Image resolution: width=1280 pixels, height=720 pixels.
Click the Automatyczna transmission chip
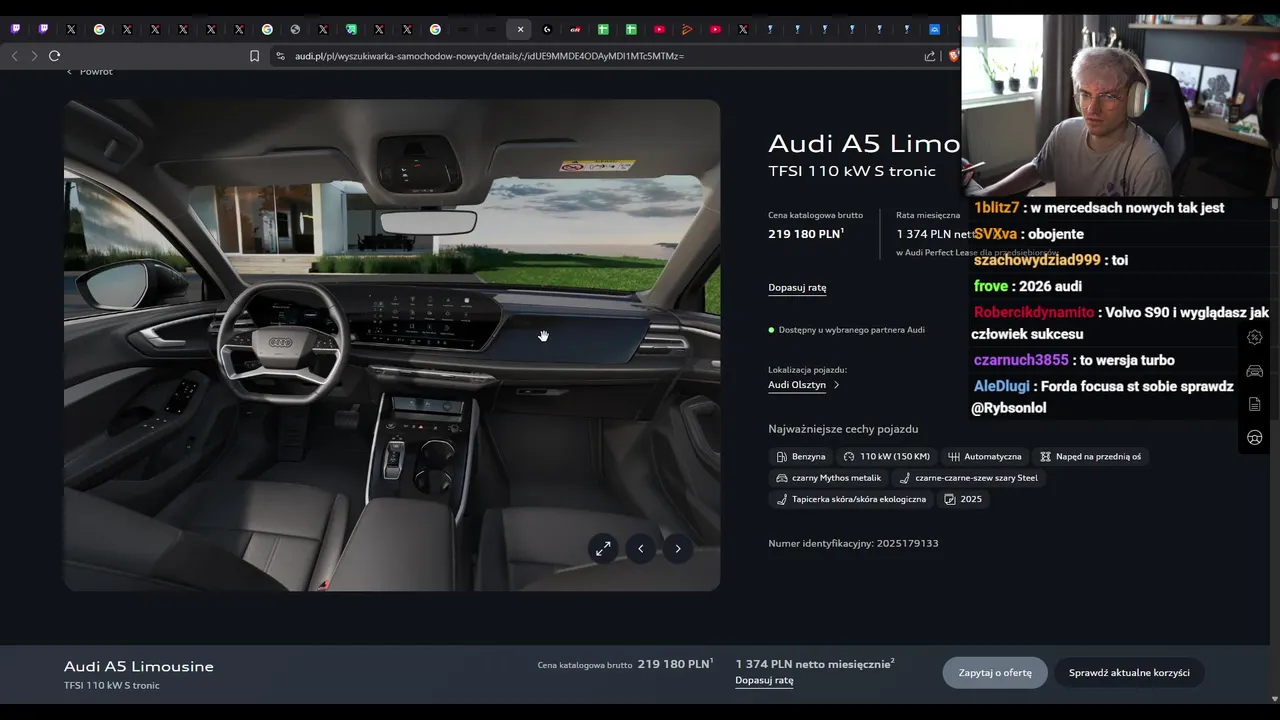[985, 456]
